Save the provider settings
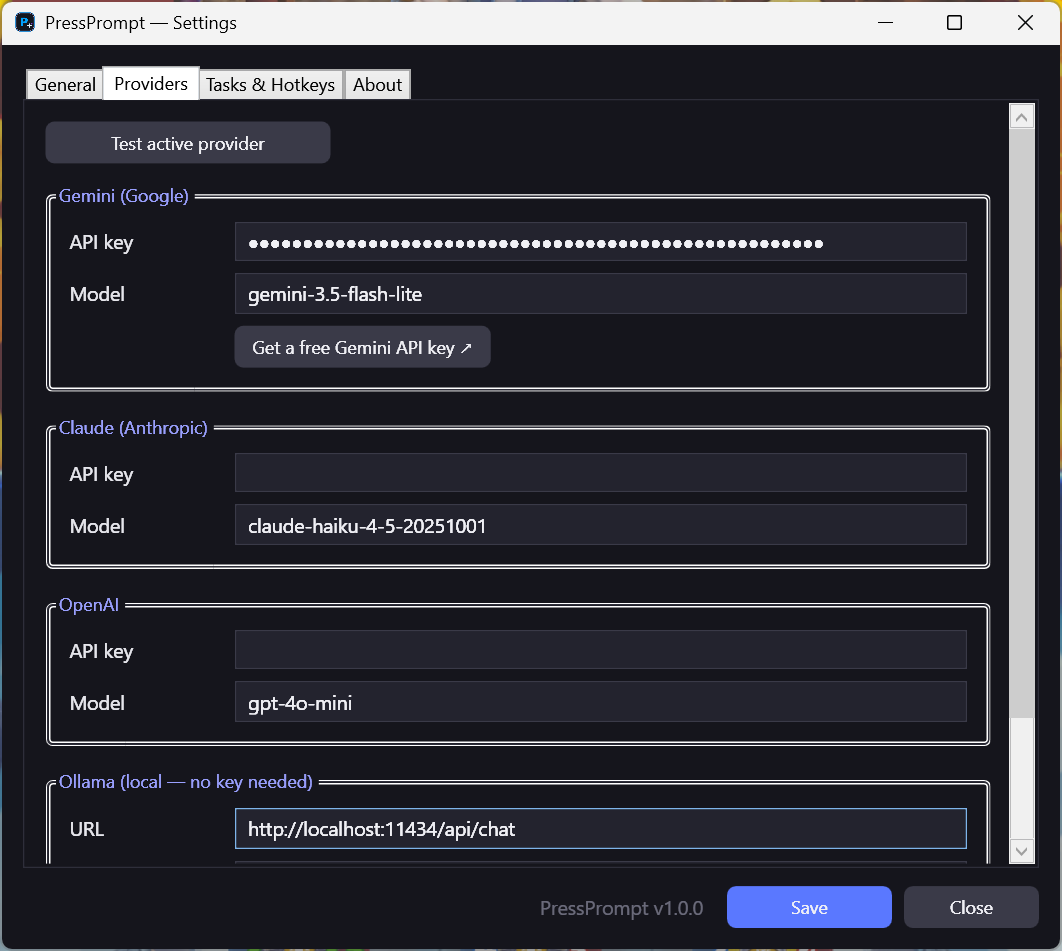The height and width of the screenshot is (951, 1062). point(809,907)
